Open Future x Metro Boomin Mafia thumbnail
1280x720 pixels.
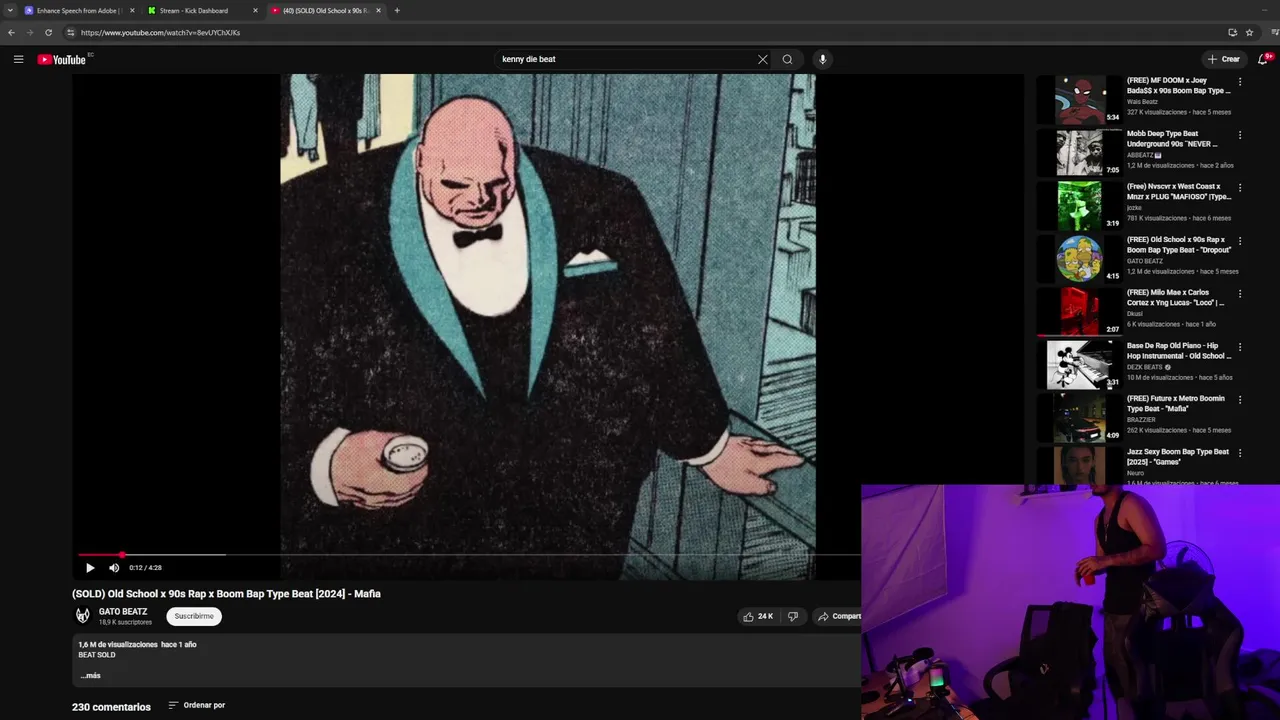[1080, 418]
